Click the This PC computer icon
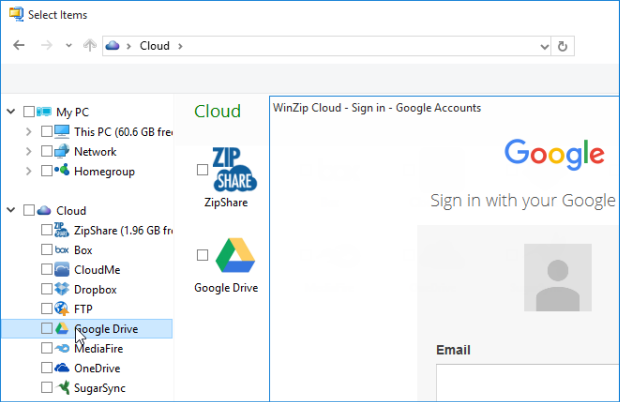Image resolution: width=620 pixels, height=402 pixels. click(62, 131)
